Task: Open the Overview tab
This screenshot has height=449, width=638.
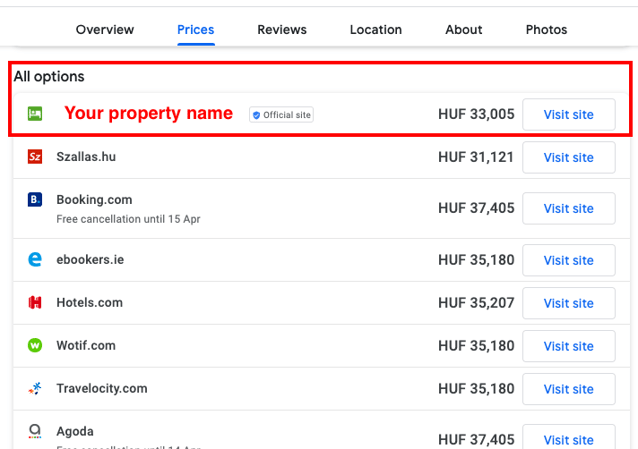Action: [105, 30]
